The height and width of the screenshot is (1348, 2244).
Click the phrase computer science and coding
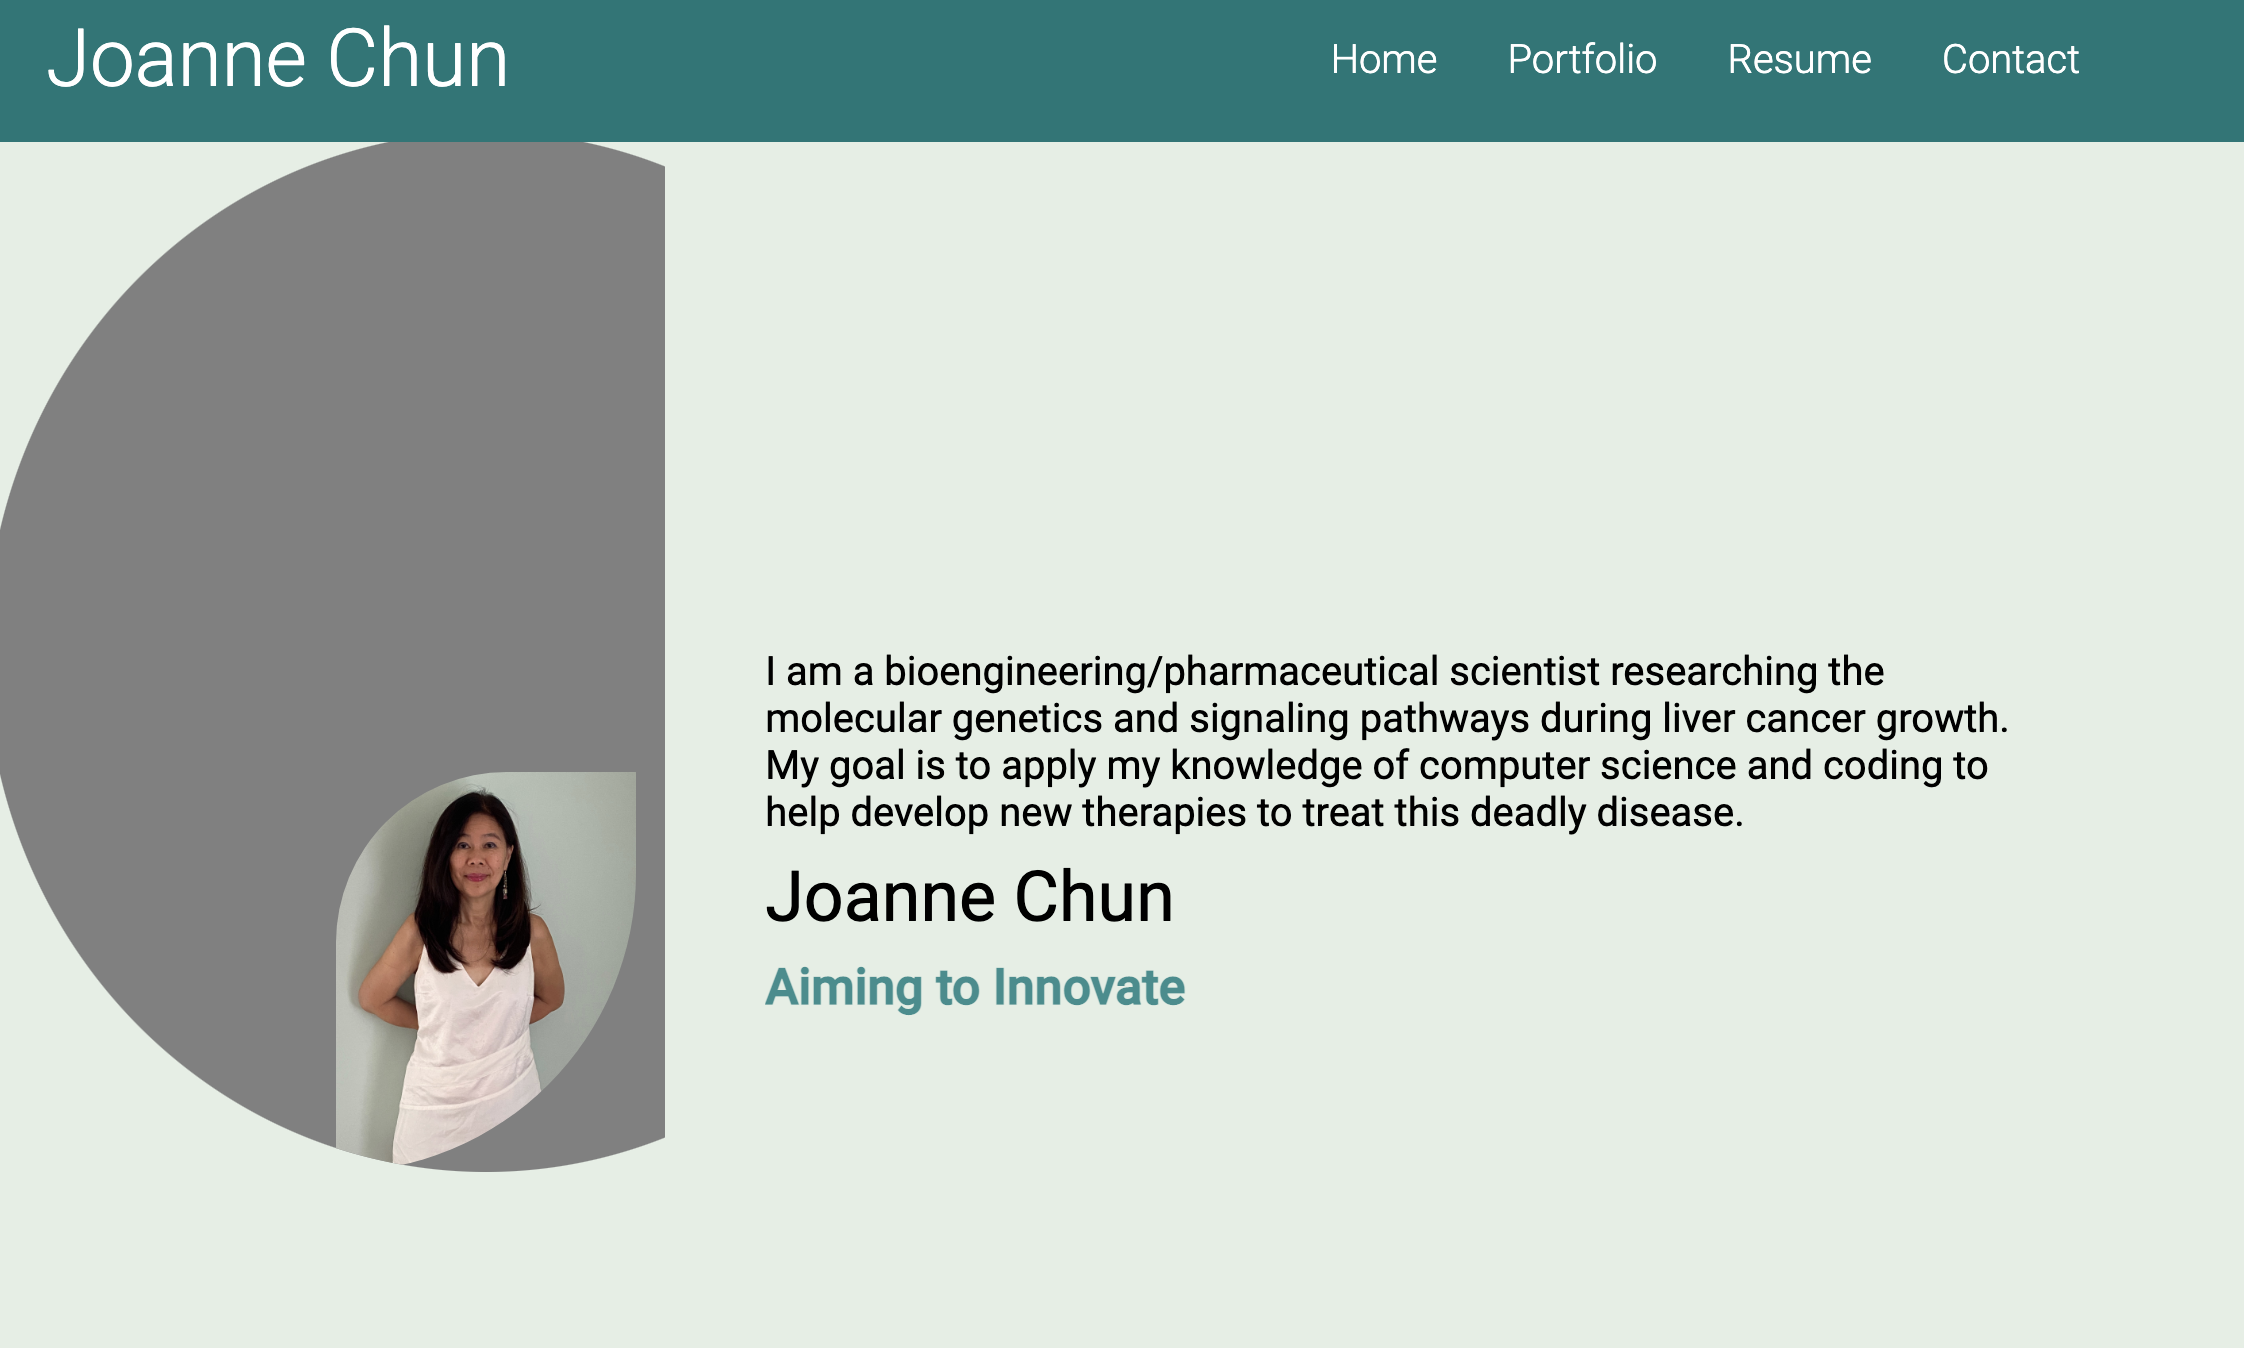point(1678,766)
